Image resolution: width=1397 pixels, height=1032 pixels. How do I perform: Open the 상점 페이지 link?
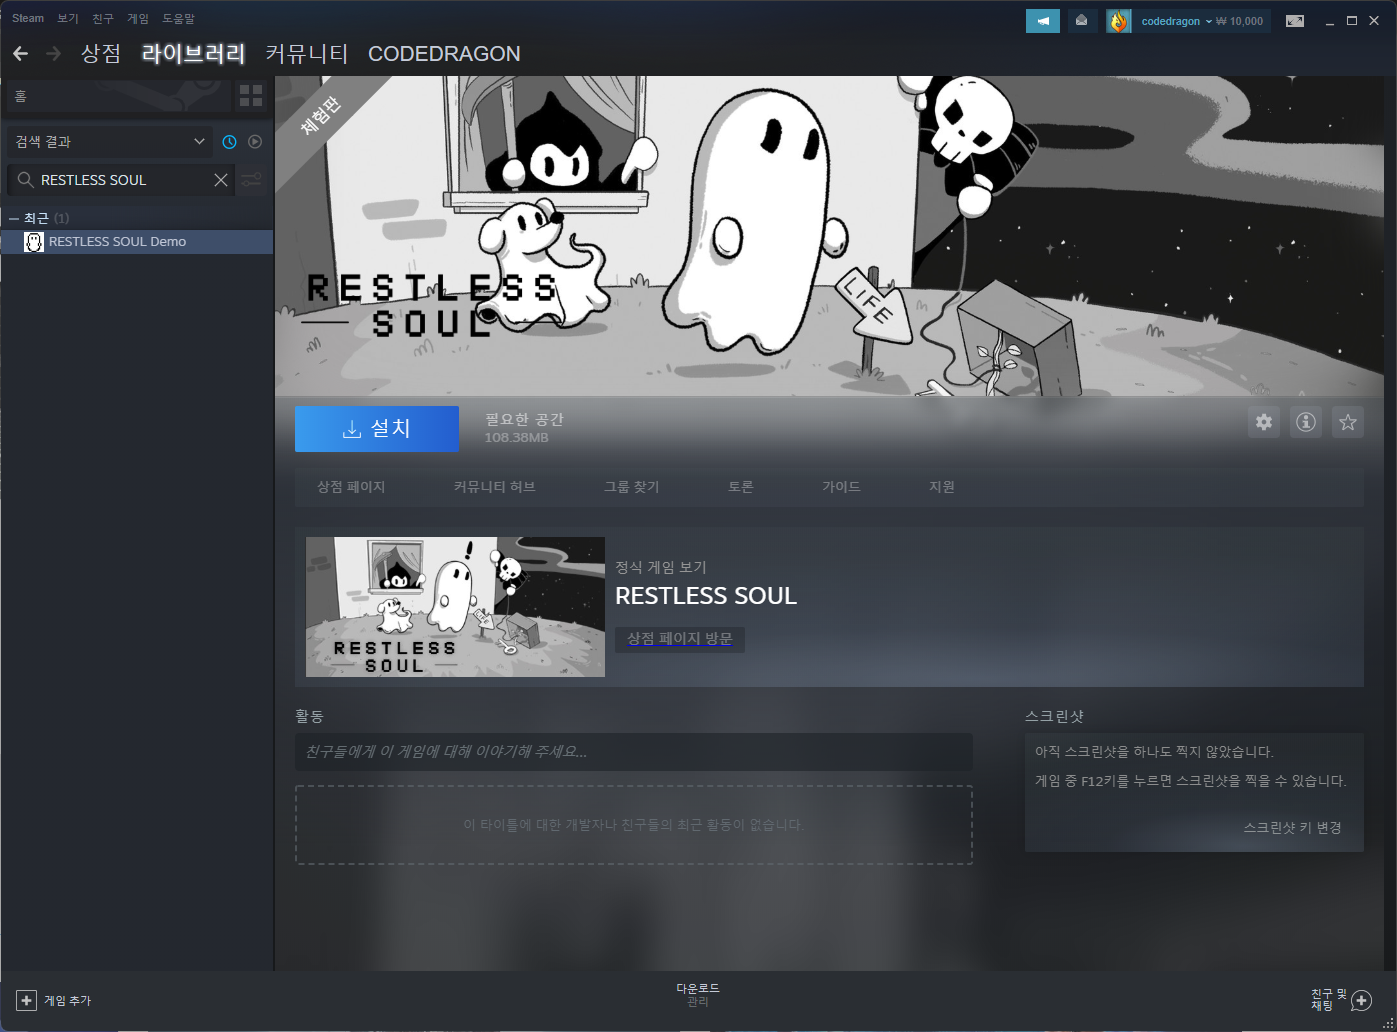pos(351,487)
